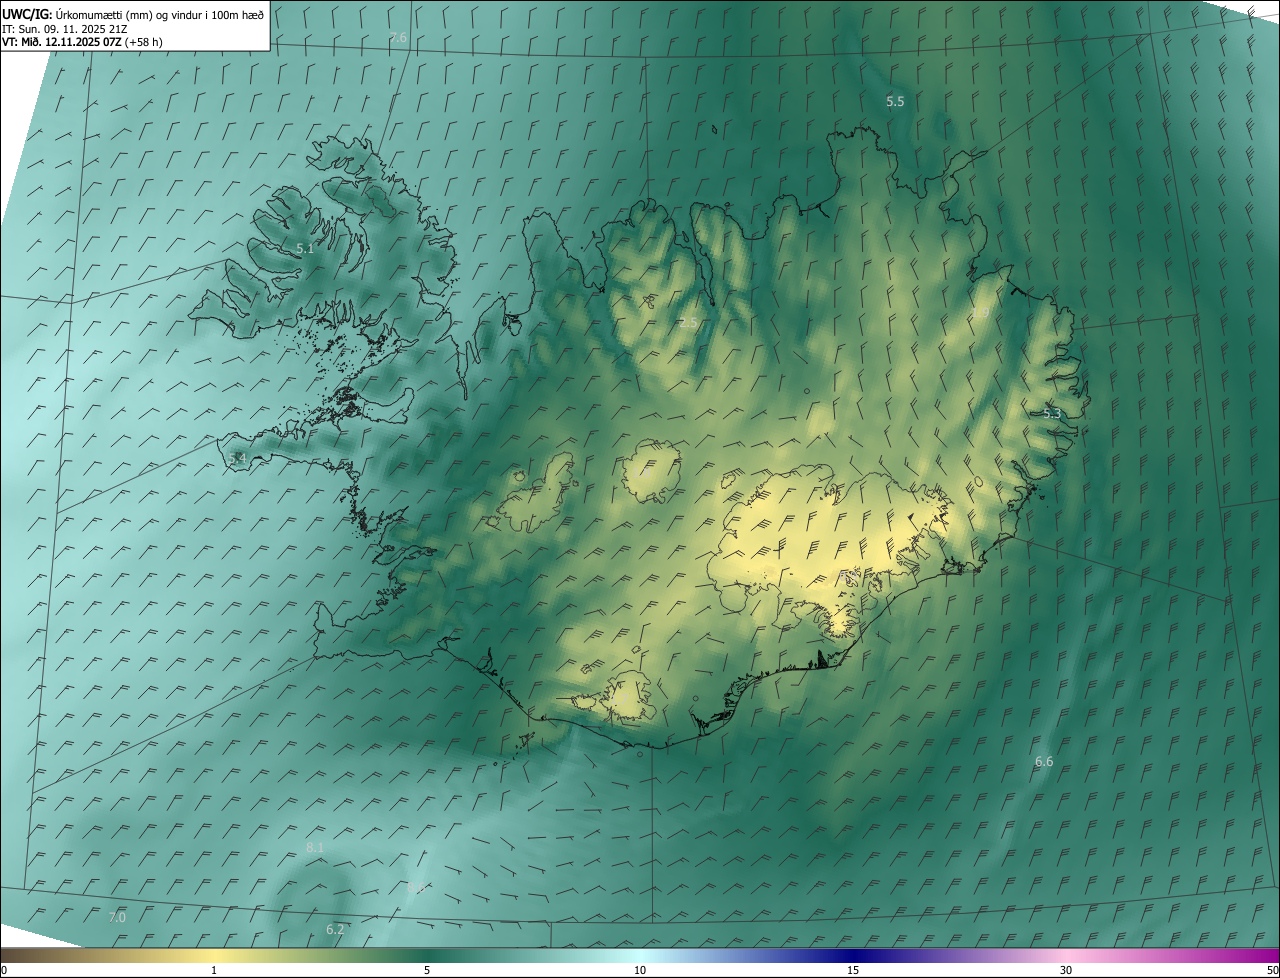Click the 5.1 value label over the Westfjords
1280x978 pixels.
tap(305, 249)
